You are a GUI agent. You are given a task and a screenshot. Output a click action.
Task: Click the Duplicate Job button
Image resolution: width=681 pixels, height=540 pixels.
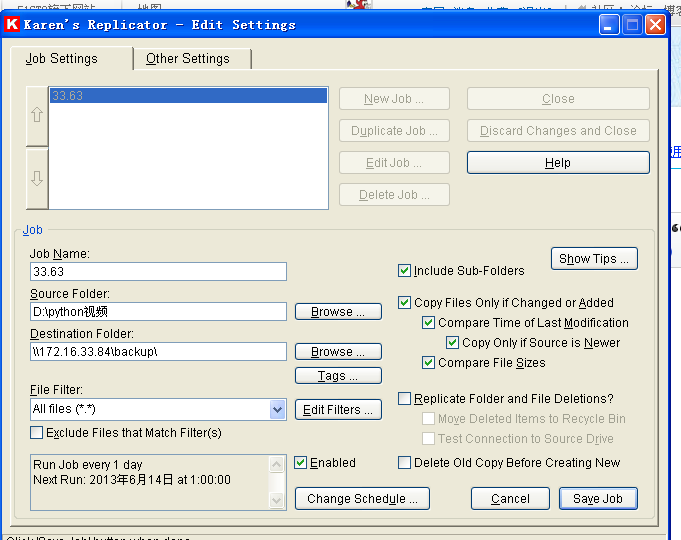[x=394, y=131]
